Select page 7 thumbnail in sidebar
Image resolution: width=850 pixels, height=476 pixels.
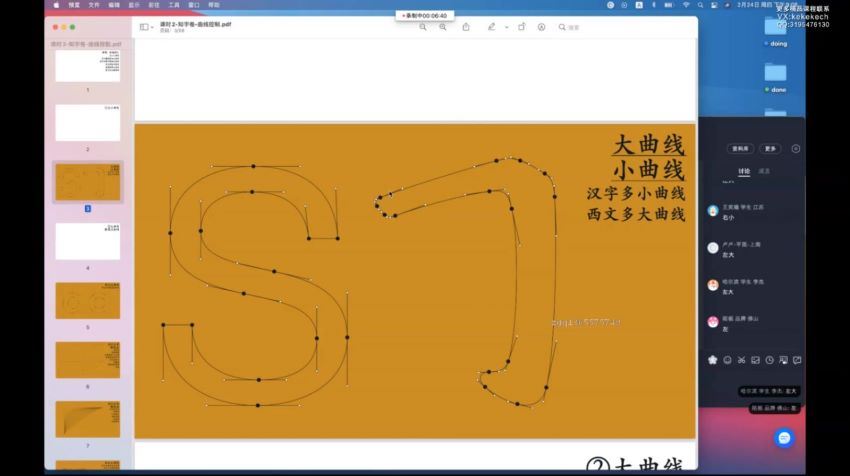click(x=87, y=419)
